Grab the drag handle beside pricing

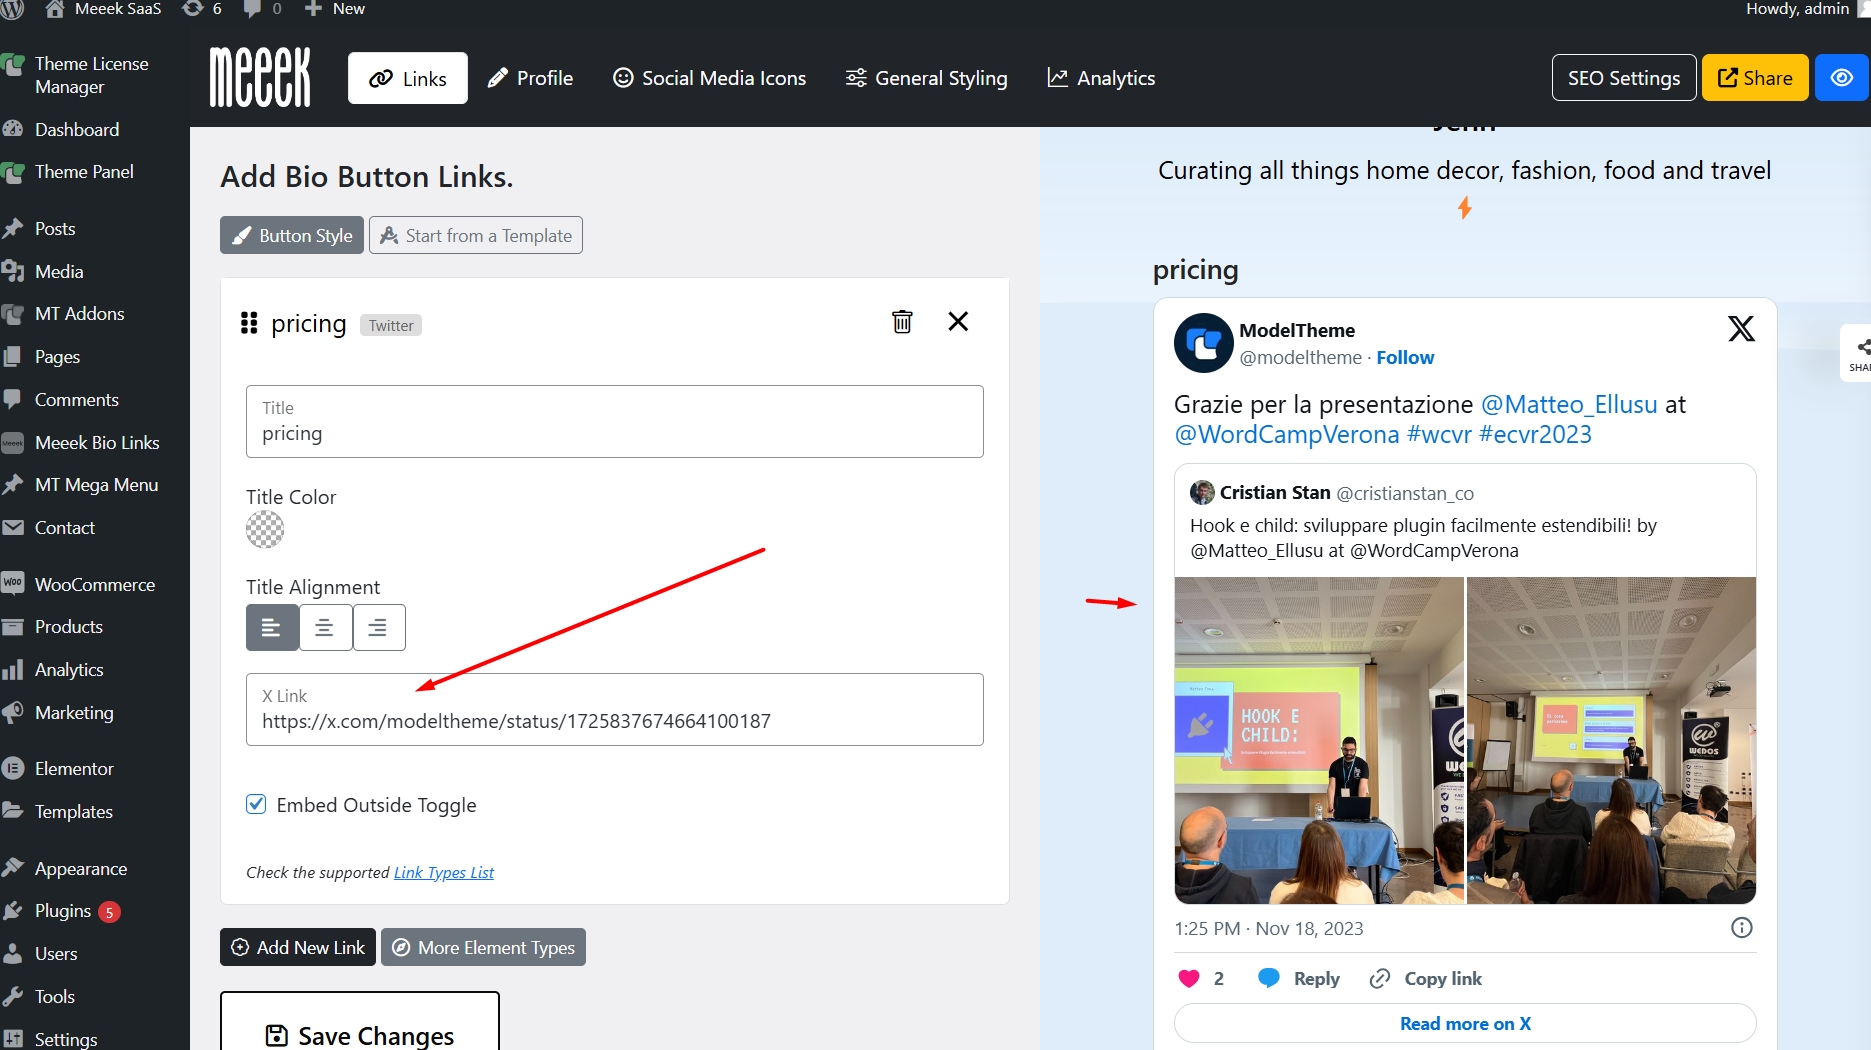point(249,323)
